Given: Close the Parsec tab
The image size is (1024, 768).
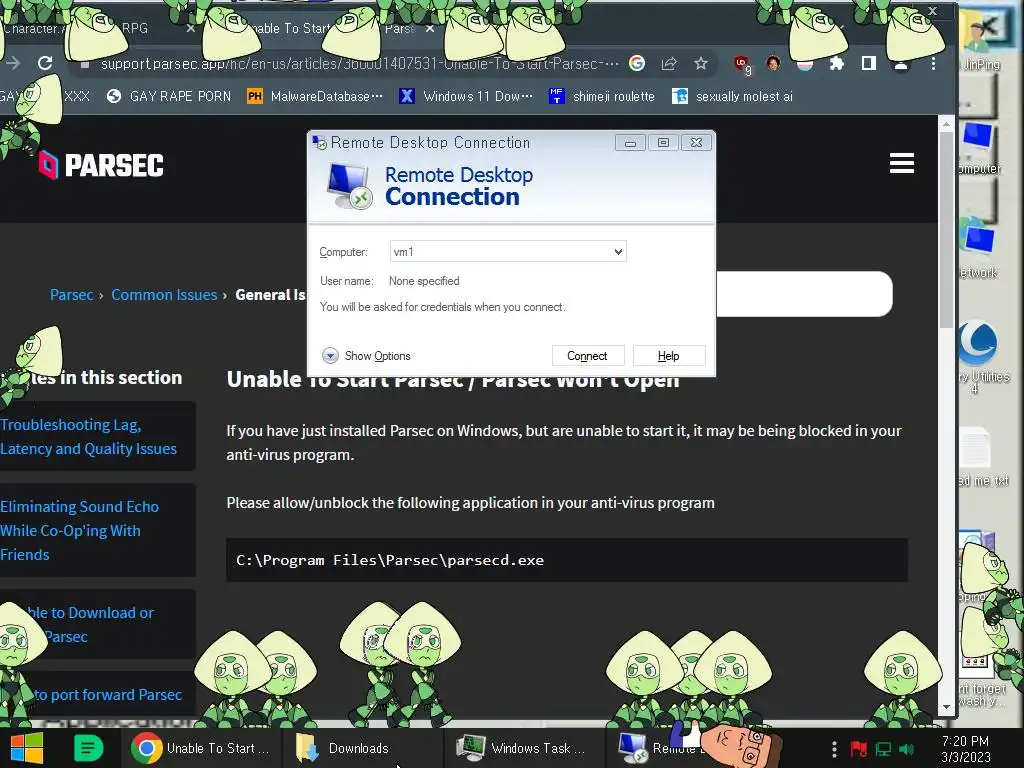Looking at the screenshot, I should point(430,29).
